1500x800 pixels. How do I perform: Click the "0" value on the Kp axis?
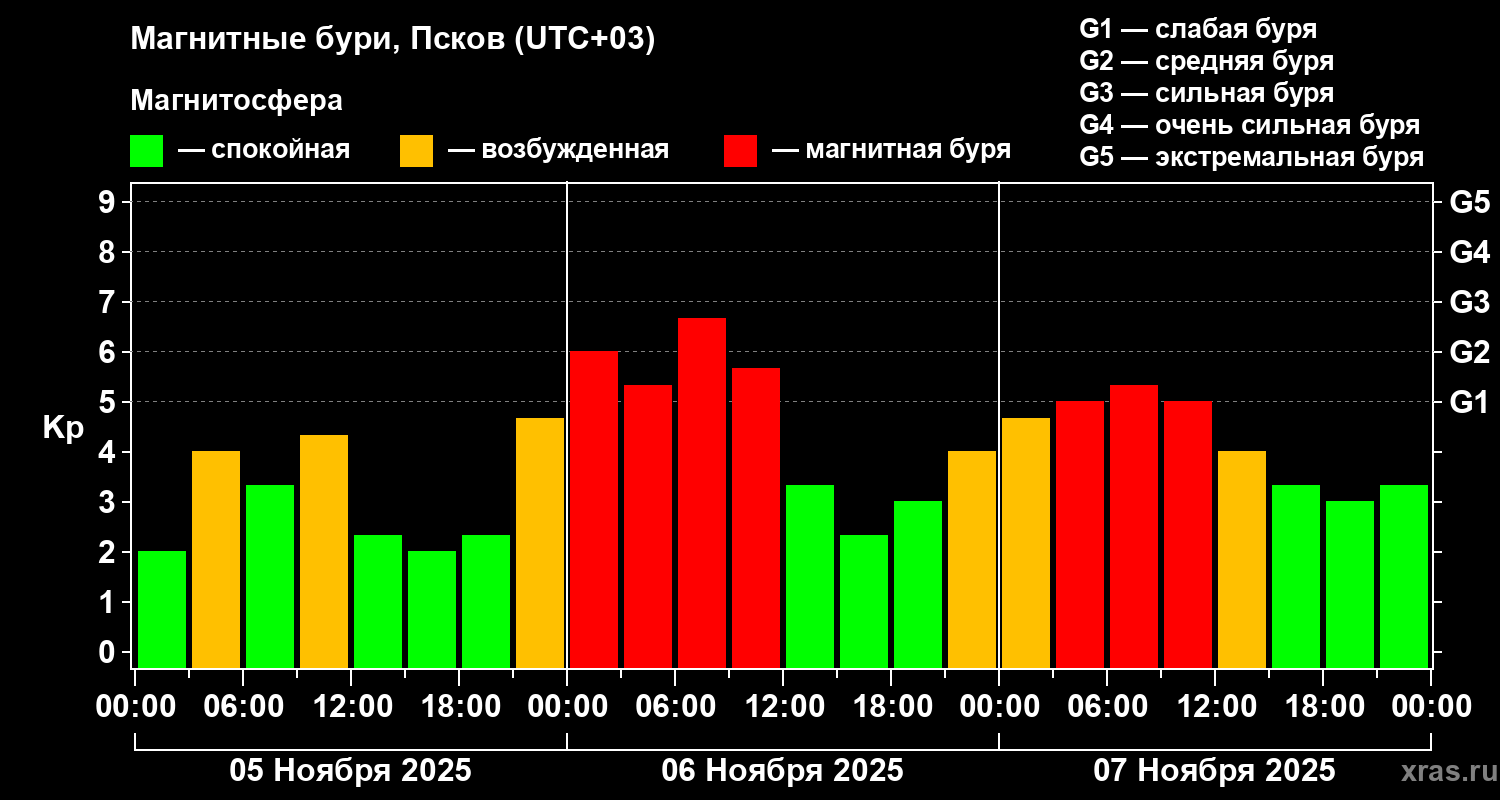click(109, 653)
